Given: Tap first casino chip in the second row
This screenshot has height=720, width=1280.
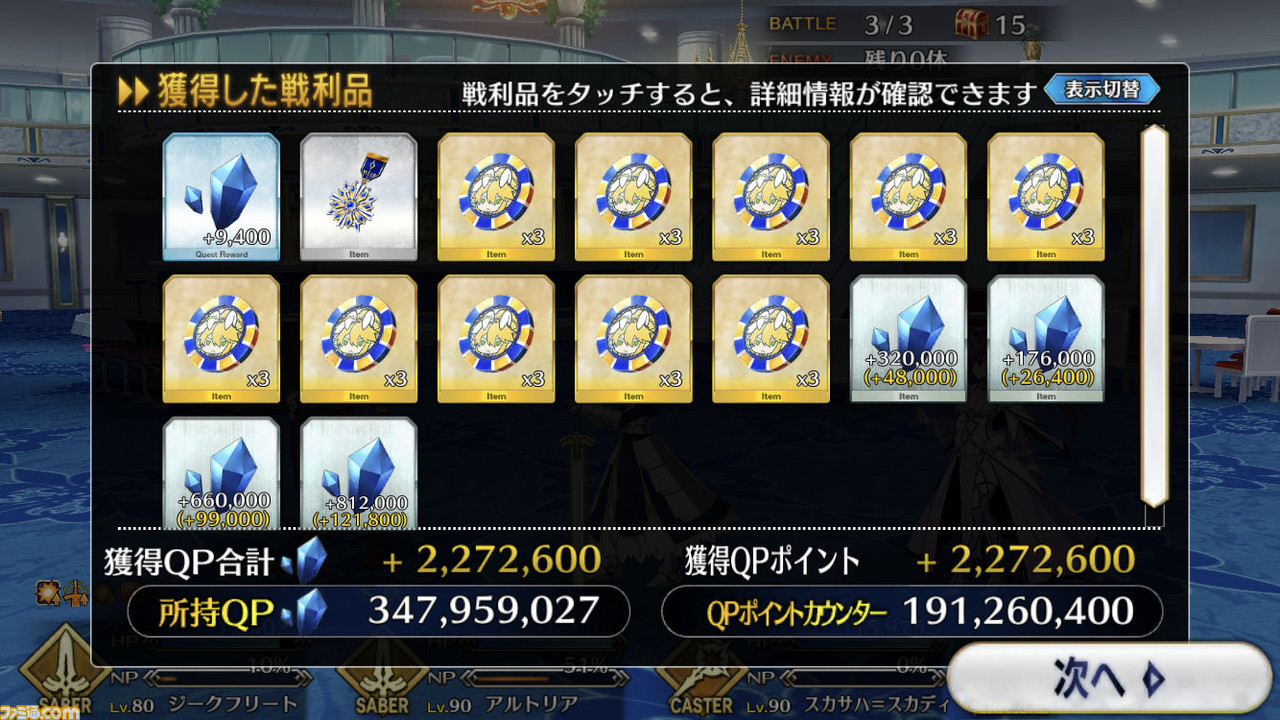Looking at the screenshot, I should (x=221, y=339).
